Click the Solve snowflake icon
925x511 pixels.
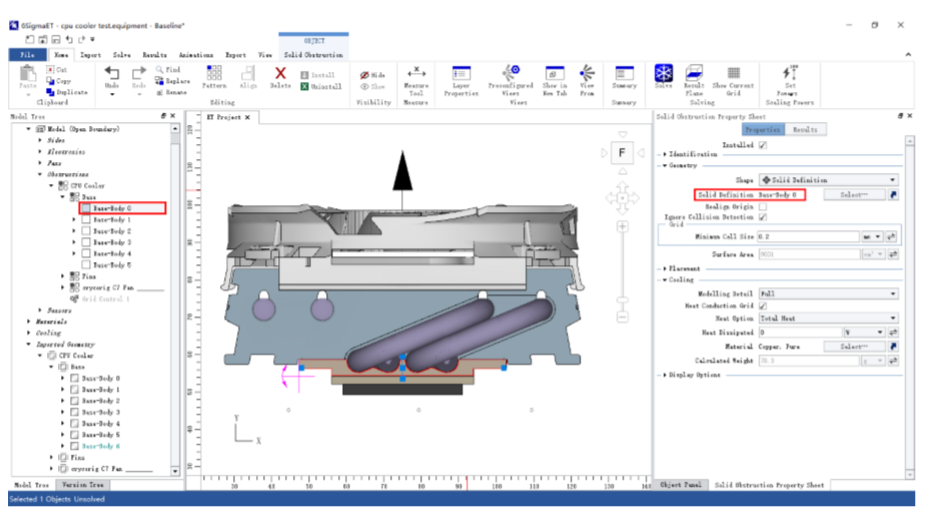pyautogui.click(x=663, y=74)
